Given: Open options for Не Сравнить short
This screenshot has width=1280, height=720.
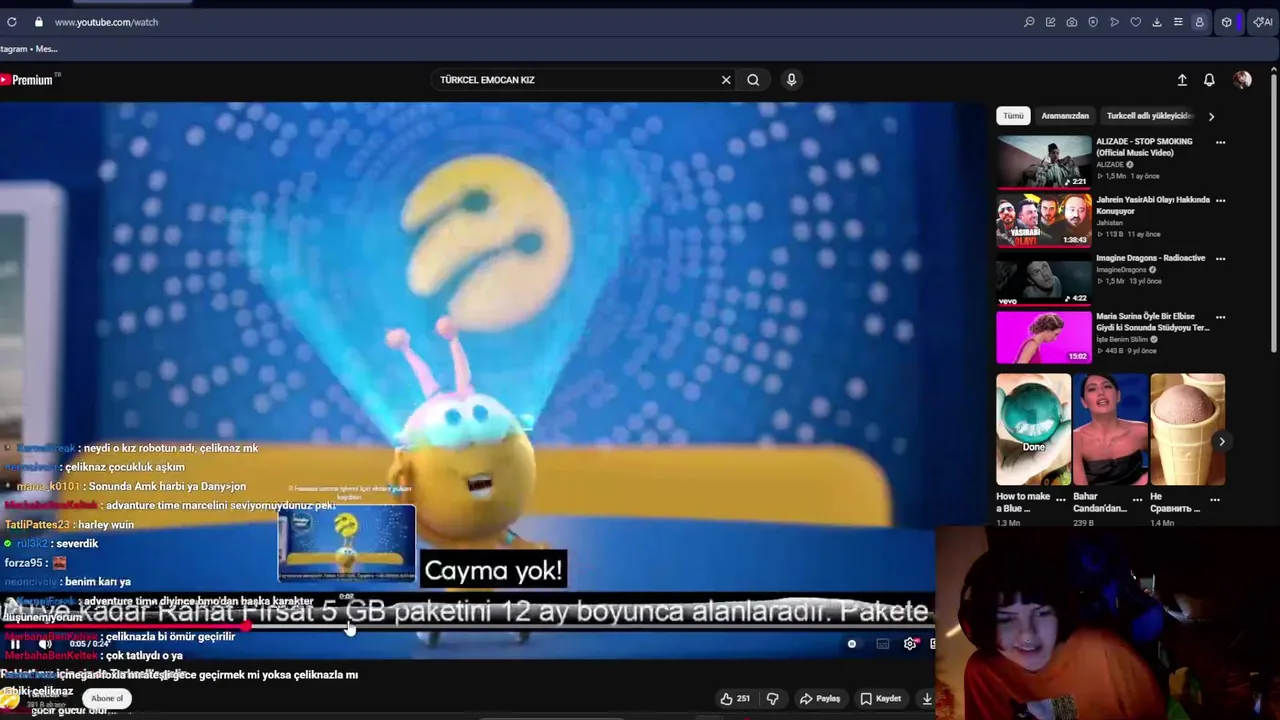Looking at the screenshot, I should pyautogui.click(x=1215, y=499).
